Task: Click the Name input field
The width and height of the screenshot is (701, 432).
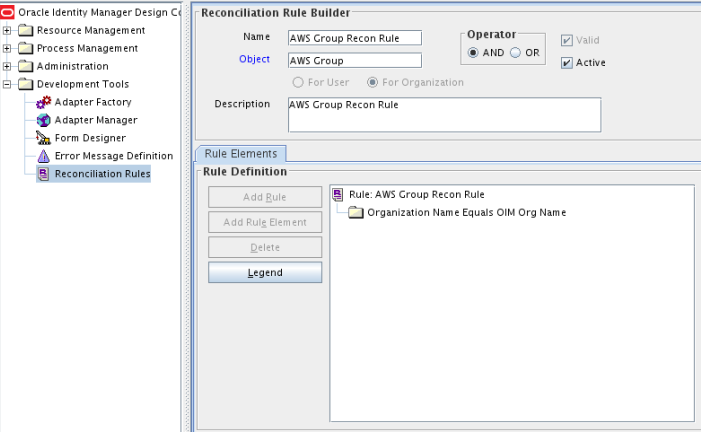Action: [x=355, y=38]
